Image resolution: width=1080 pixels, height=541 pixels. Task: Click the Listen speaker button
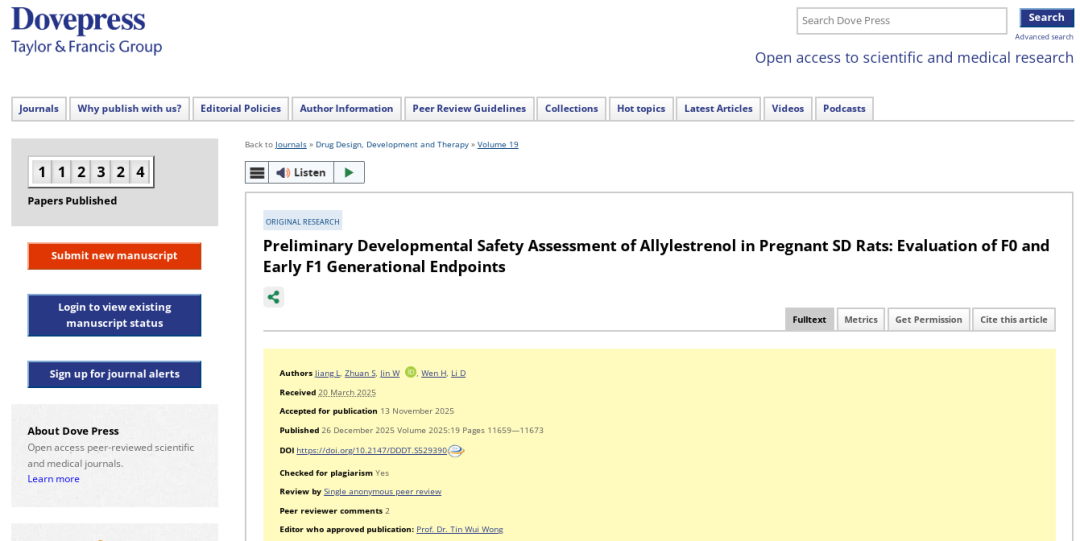[x=301, y=172]
